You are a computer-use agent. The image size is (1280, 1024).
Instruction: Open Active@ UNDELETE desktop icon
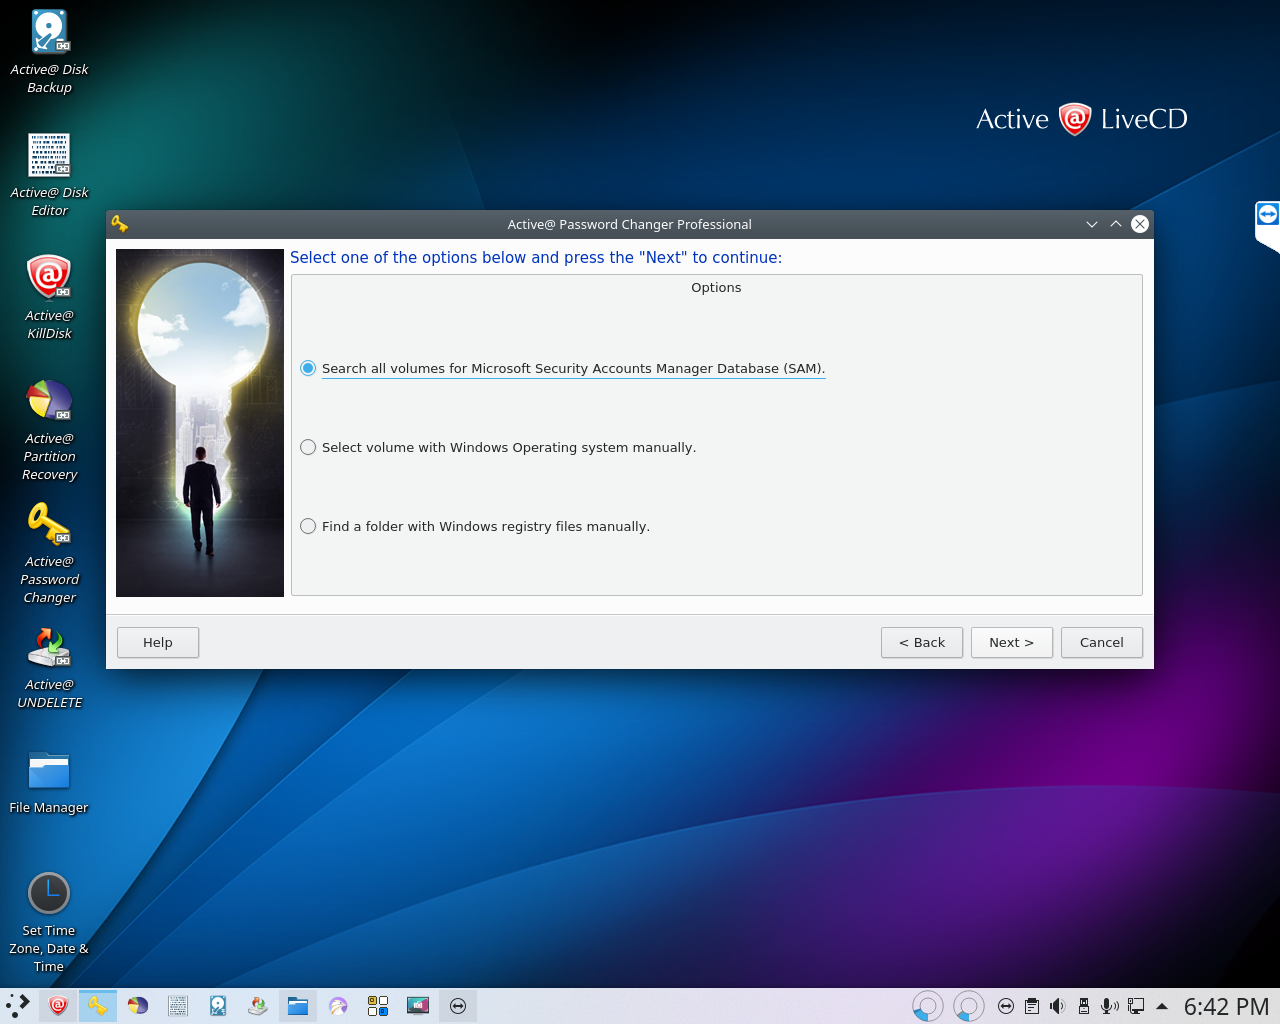(49, 667)
